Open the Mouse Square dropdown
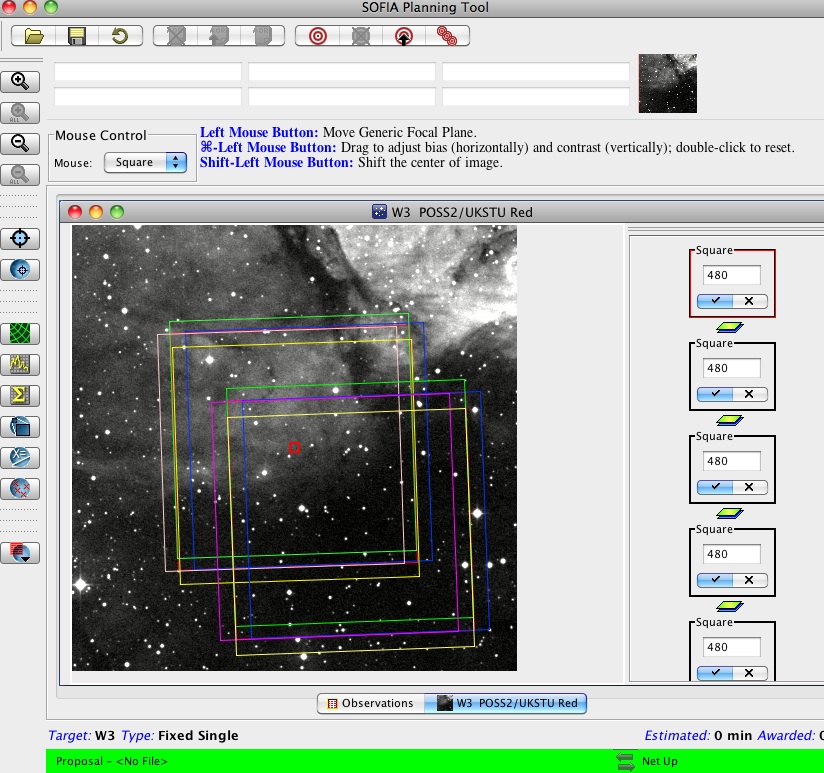The width and height of the screenshot is (824, 773). tap(146, 162)
